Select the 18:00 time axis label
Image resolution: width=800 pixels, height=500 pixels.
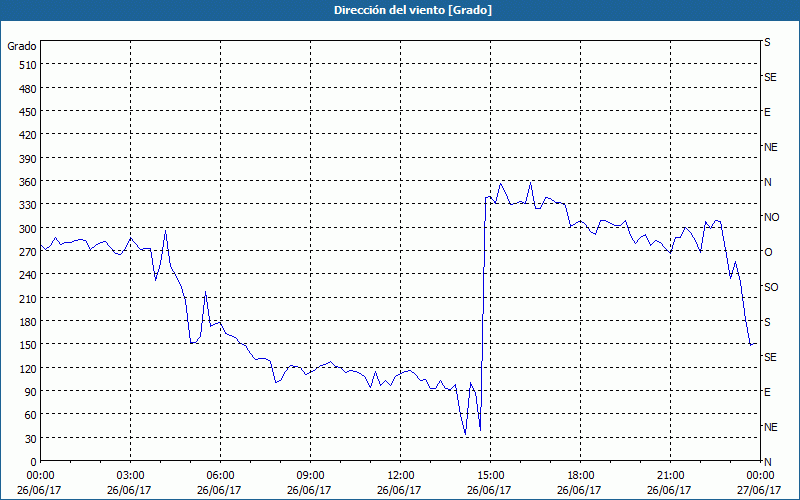(581, 476)
